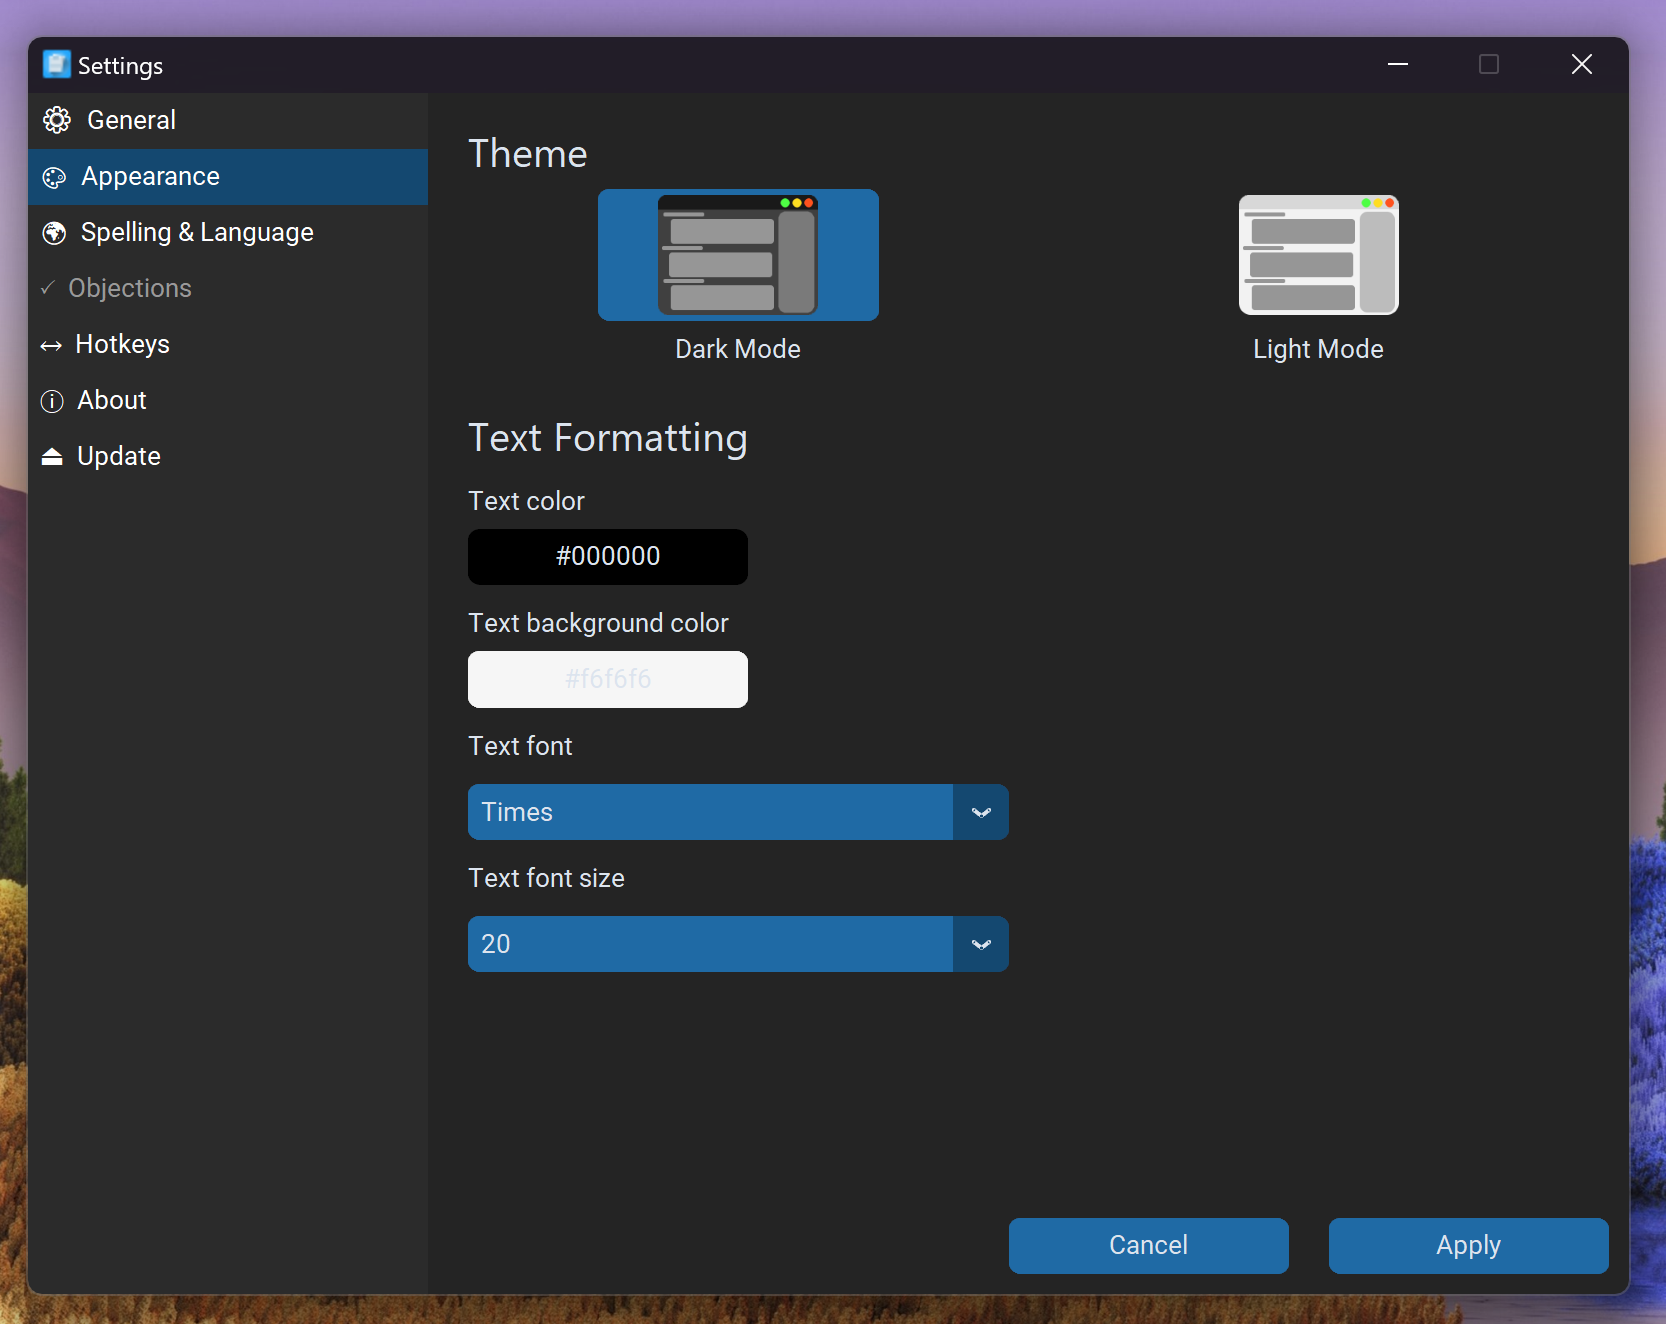This screenshot has width=1666, height=1324.
Task: Go to the About section
Action: (x=112, y=400)
